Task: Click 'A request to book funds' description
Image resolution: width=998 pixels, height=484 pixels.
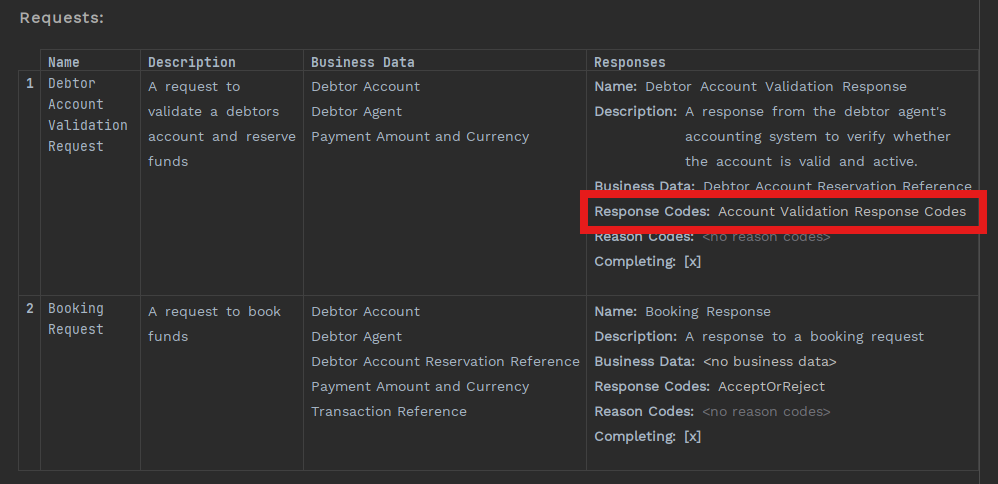Action: [214, 324]
